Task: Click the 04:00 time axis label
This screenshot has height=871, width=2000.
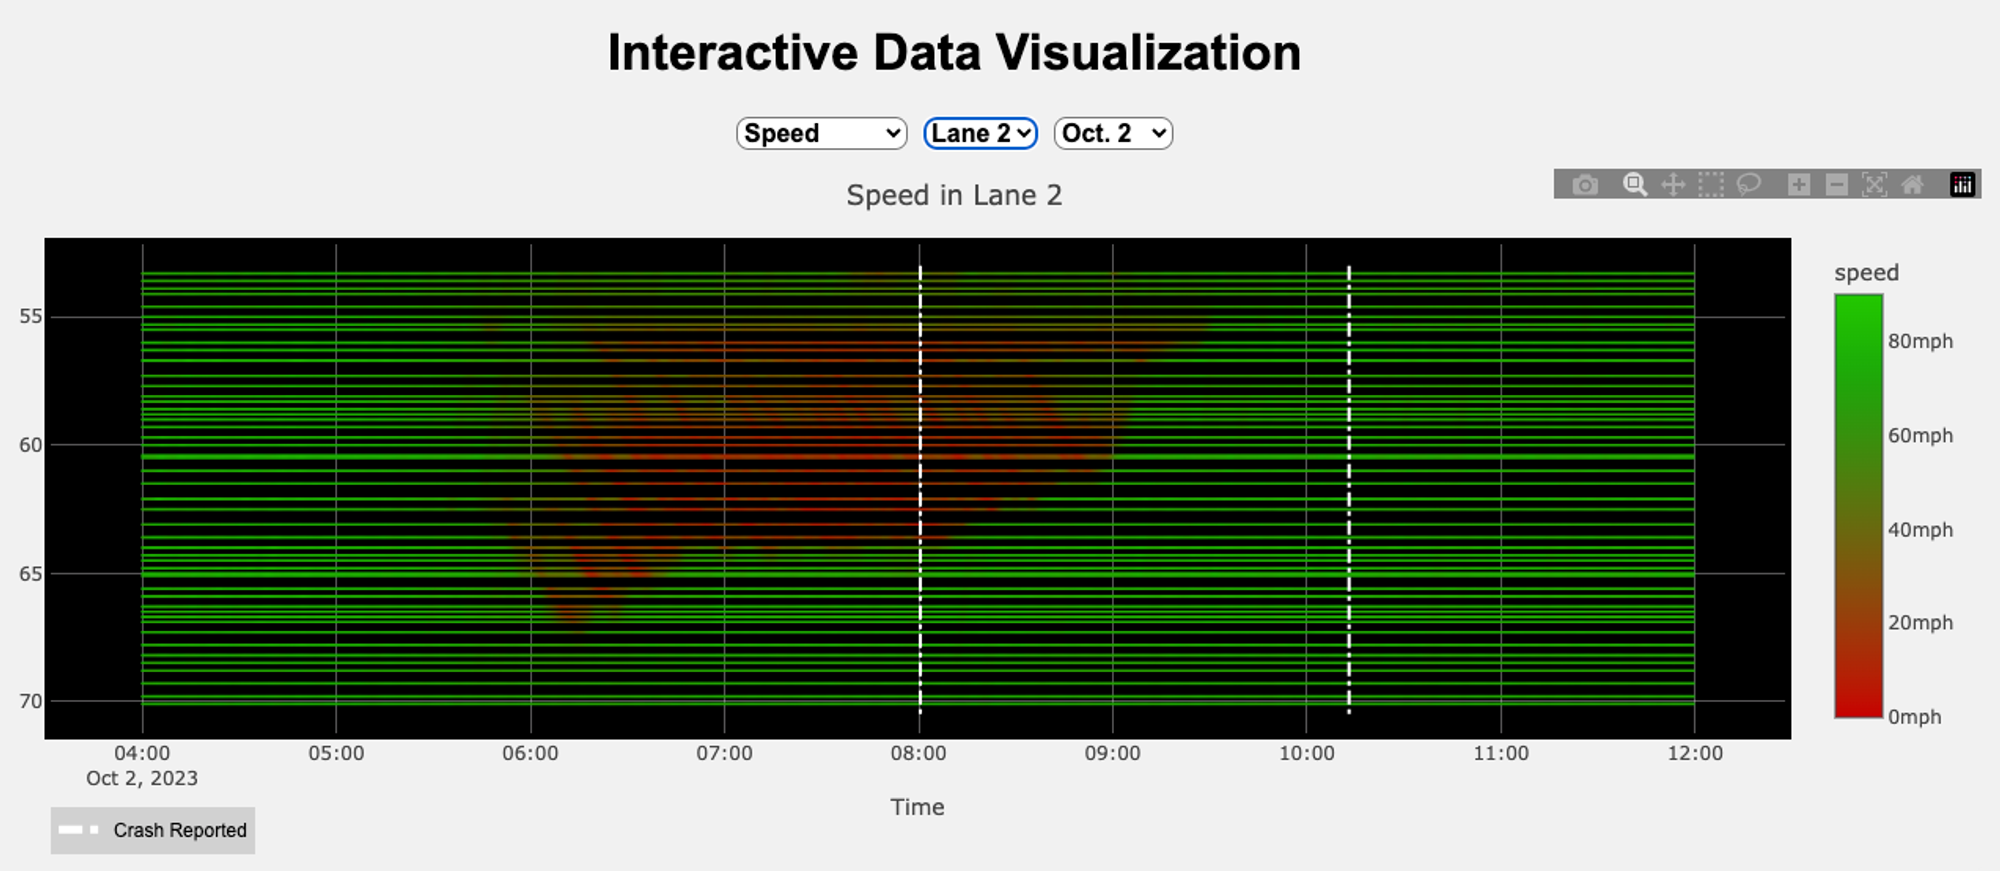Action: click(142, 753)
